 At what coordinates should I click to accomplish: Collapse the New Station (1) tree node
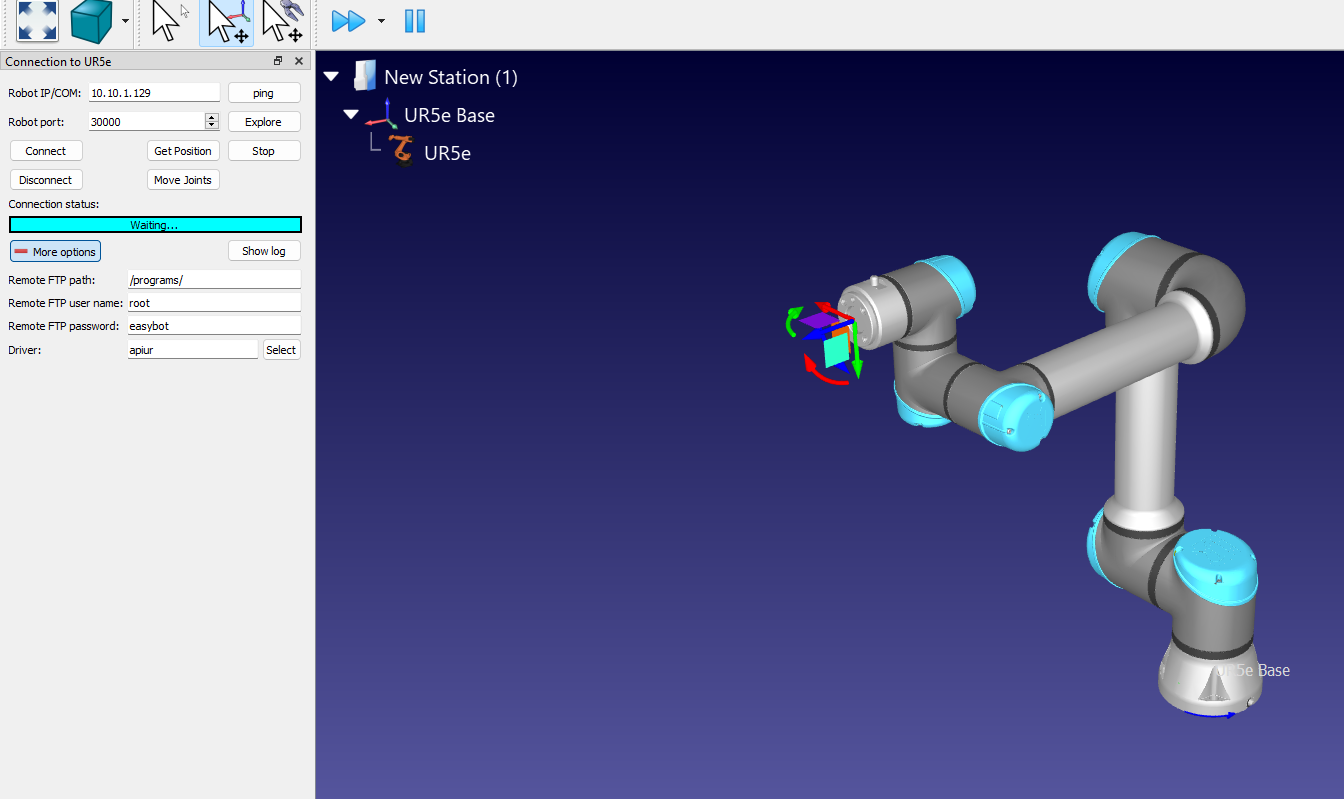(x=332, y=77)
